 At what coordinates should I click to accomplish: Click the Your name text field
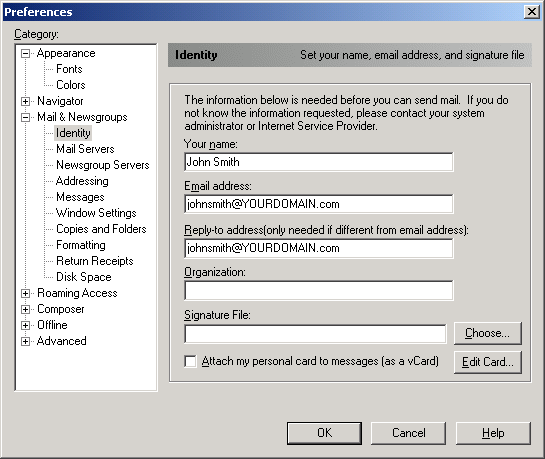pos(319,162)
